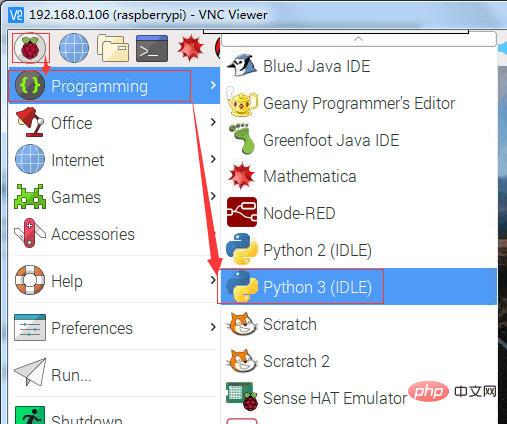Expand the Office submenu arrow

pos(213,122)
